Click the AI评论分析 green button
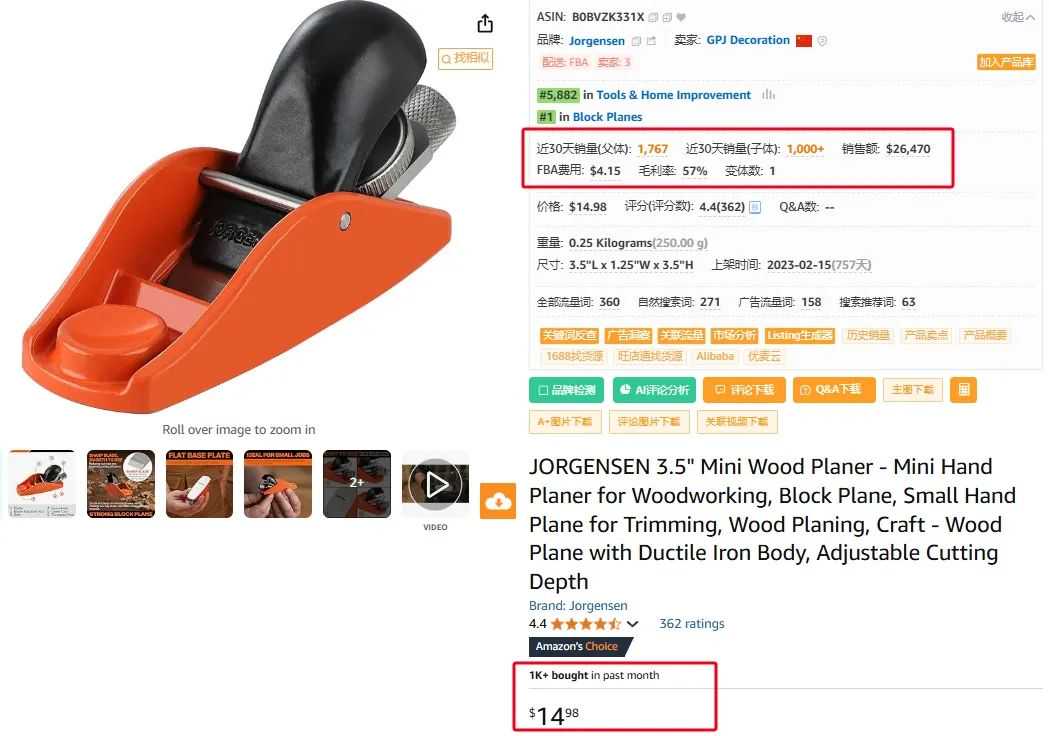 pyautogui.click(x=654, y=390)
